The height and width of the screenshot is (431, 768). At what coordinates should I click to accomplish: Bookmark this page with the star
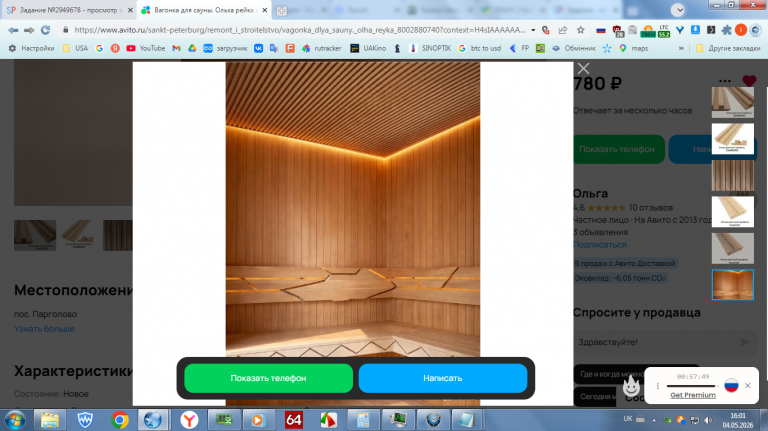pos(580,30)
